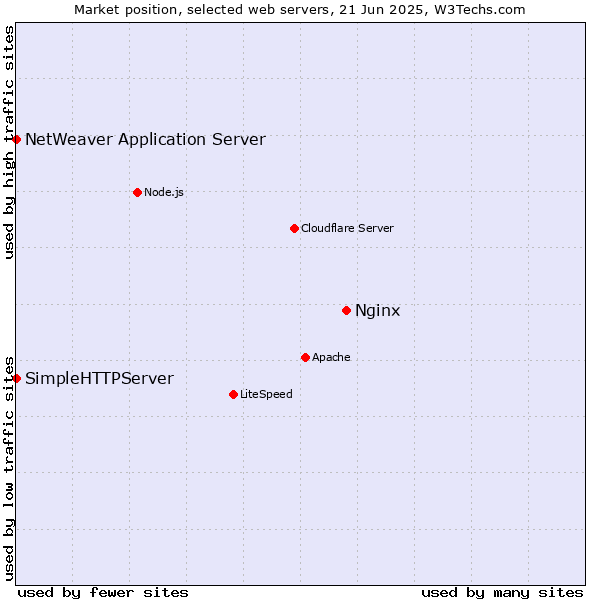Click the Cloudflare Server red marker
Image resolution: width=600 pixels, height=600 pixels.
click(x=294, y=228)
